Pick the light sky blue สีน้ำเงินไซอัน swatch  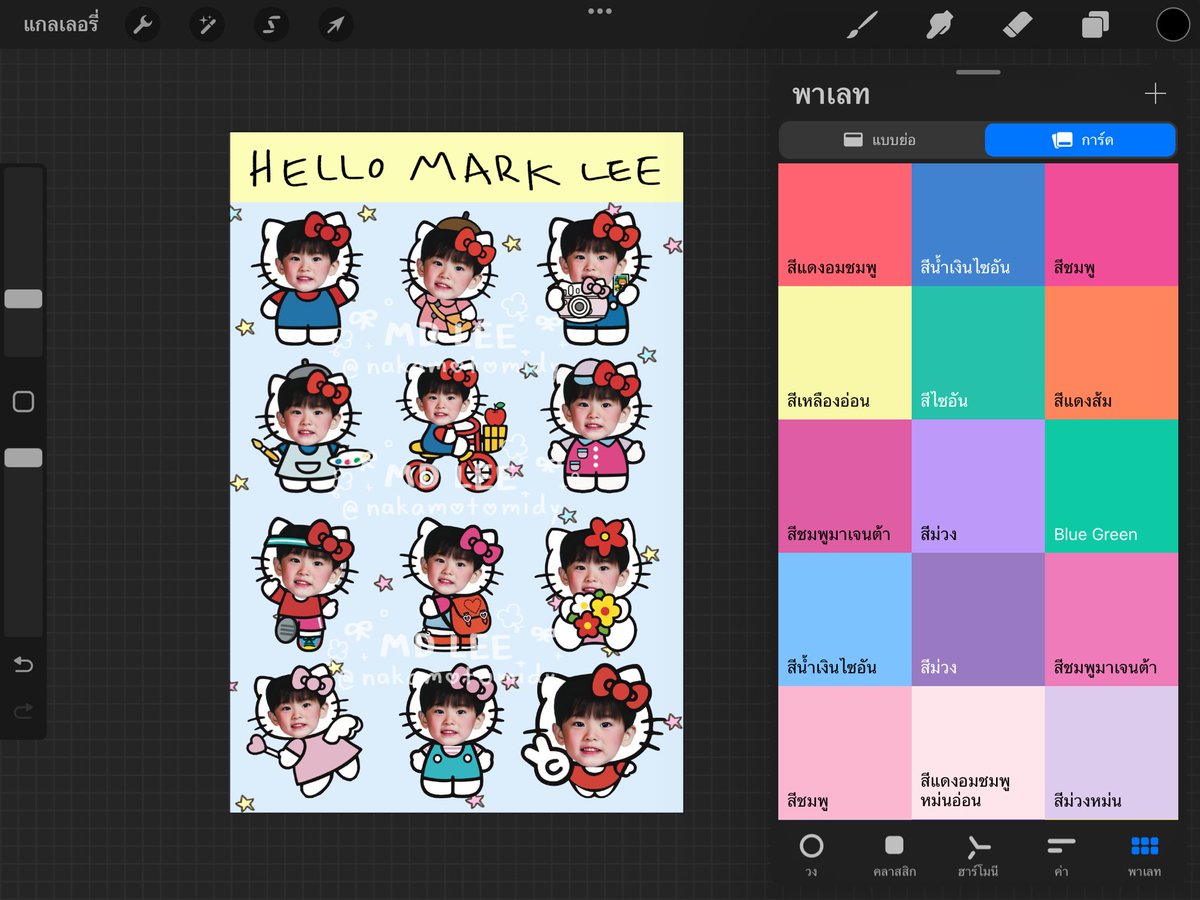[845, 619]
